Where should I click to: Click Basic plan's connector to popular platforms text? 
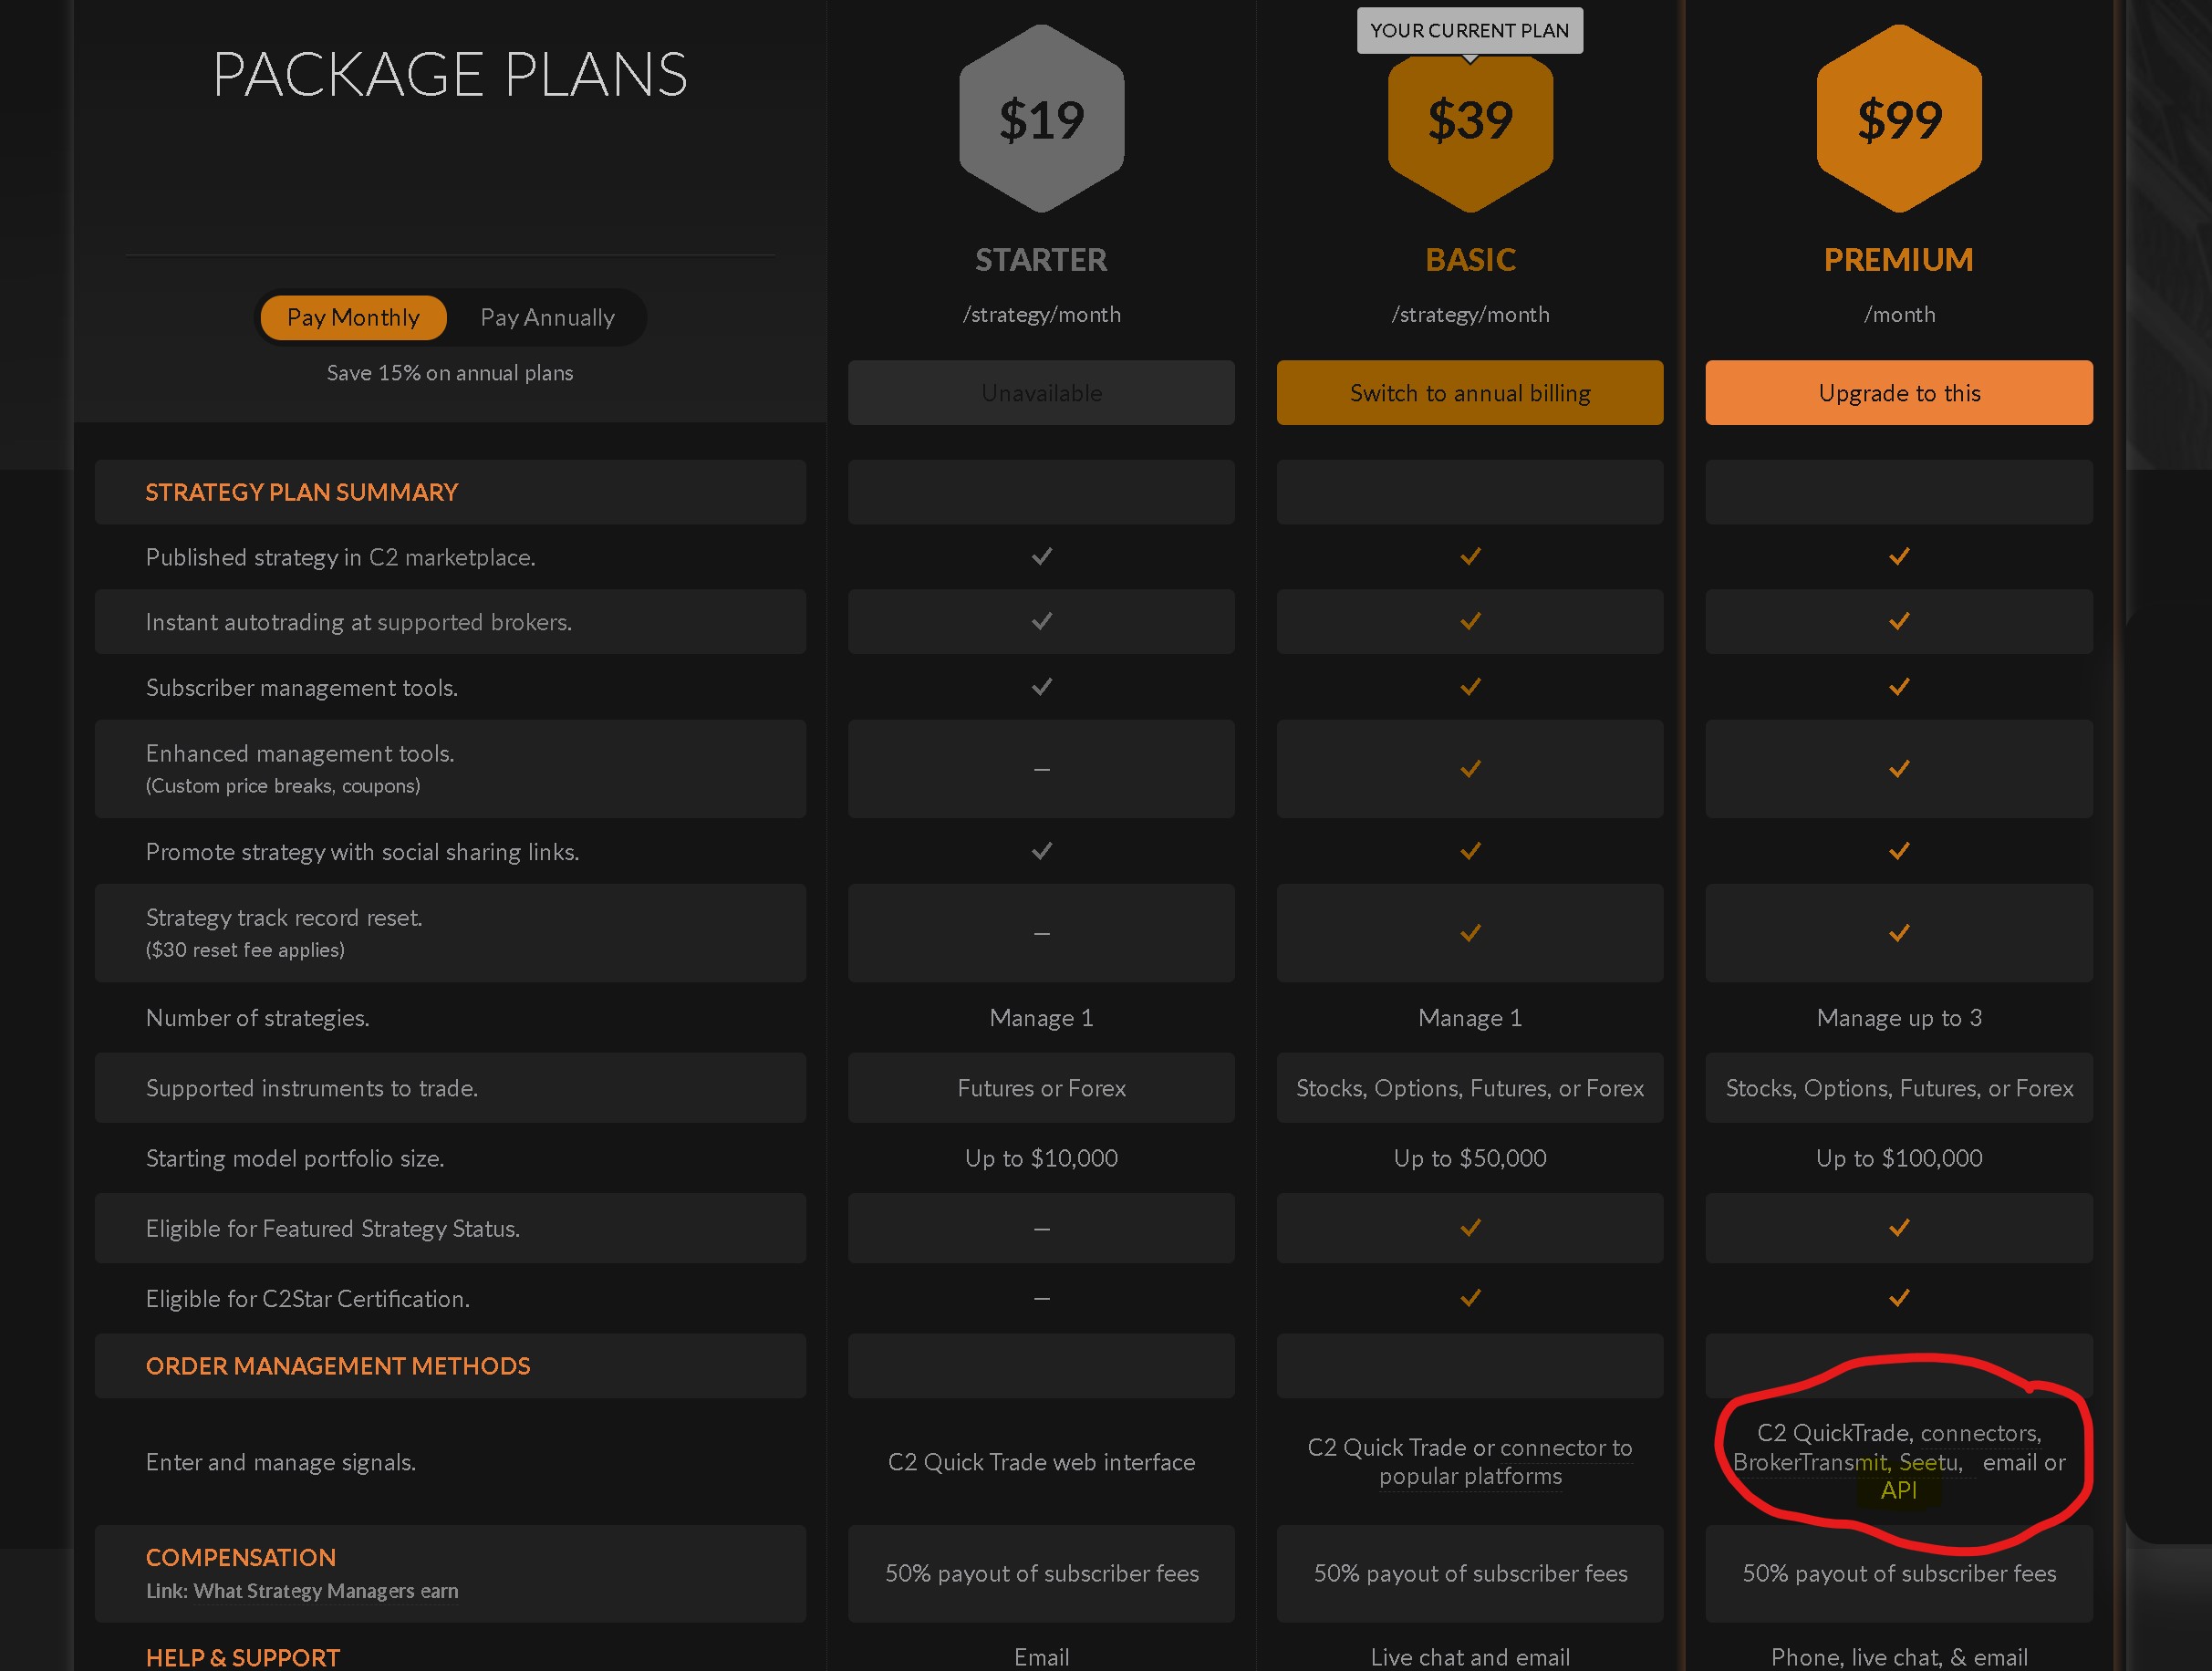pos(1469,1462)
